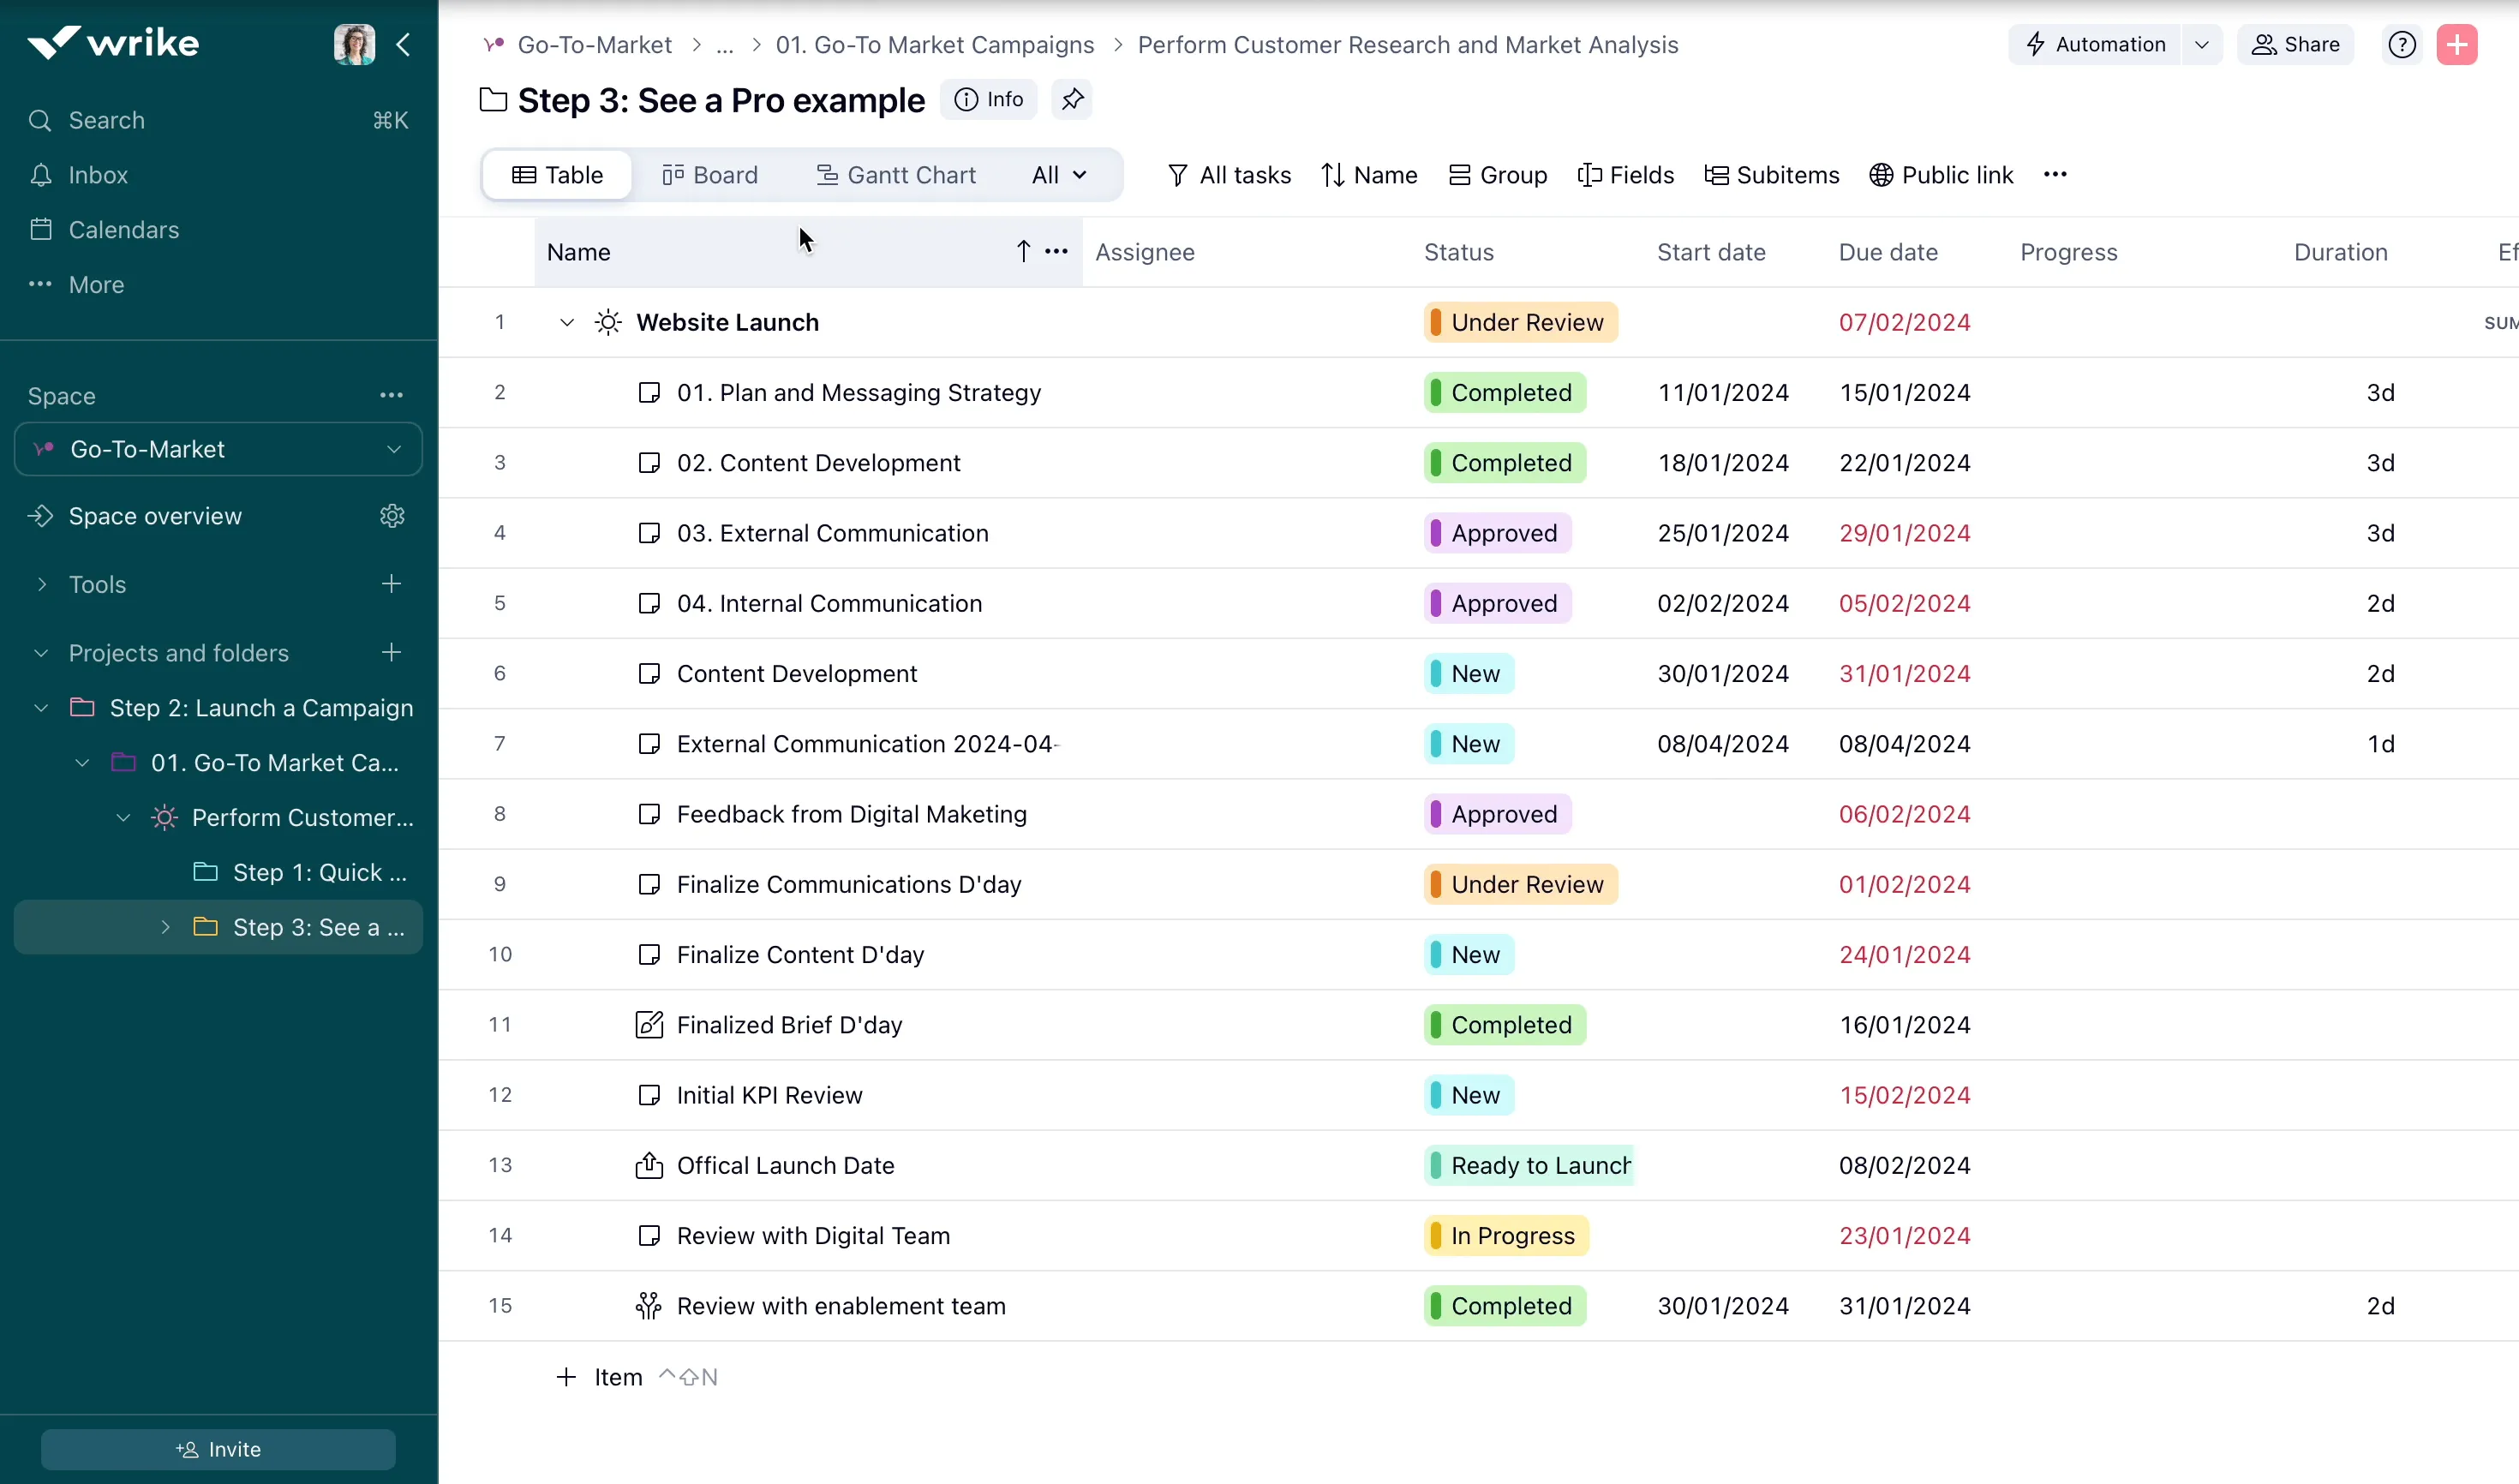Toggle Subitems display in the toolbar

[1771, 174]
